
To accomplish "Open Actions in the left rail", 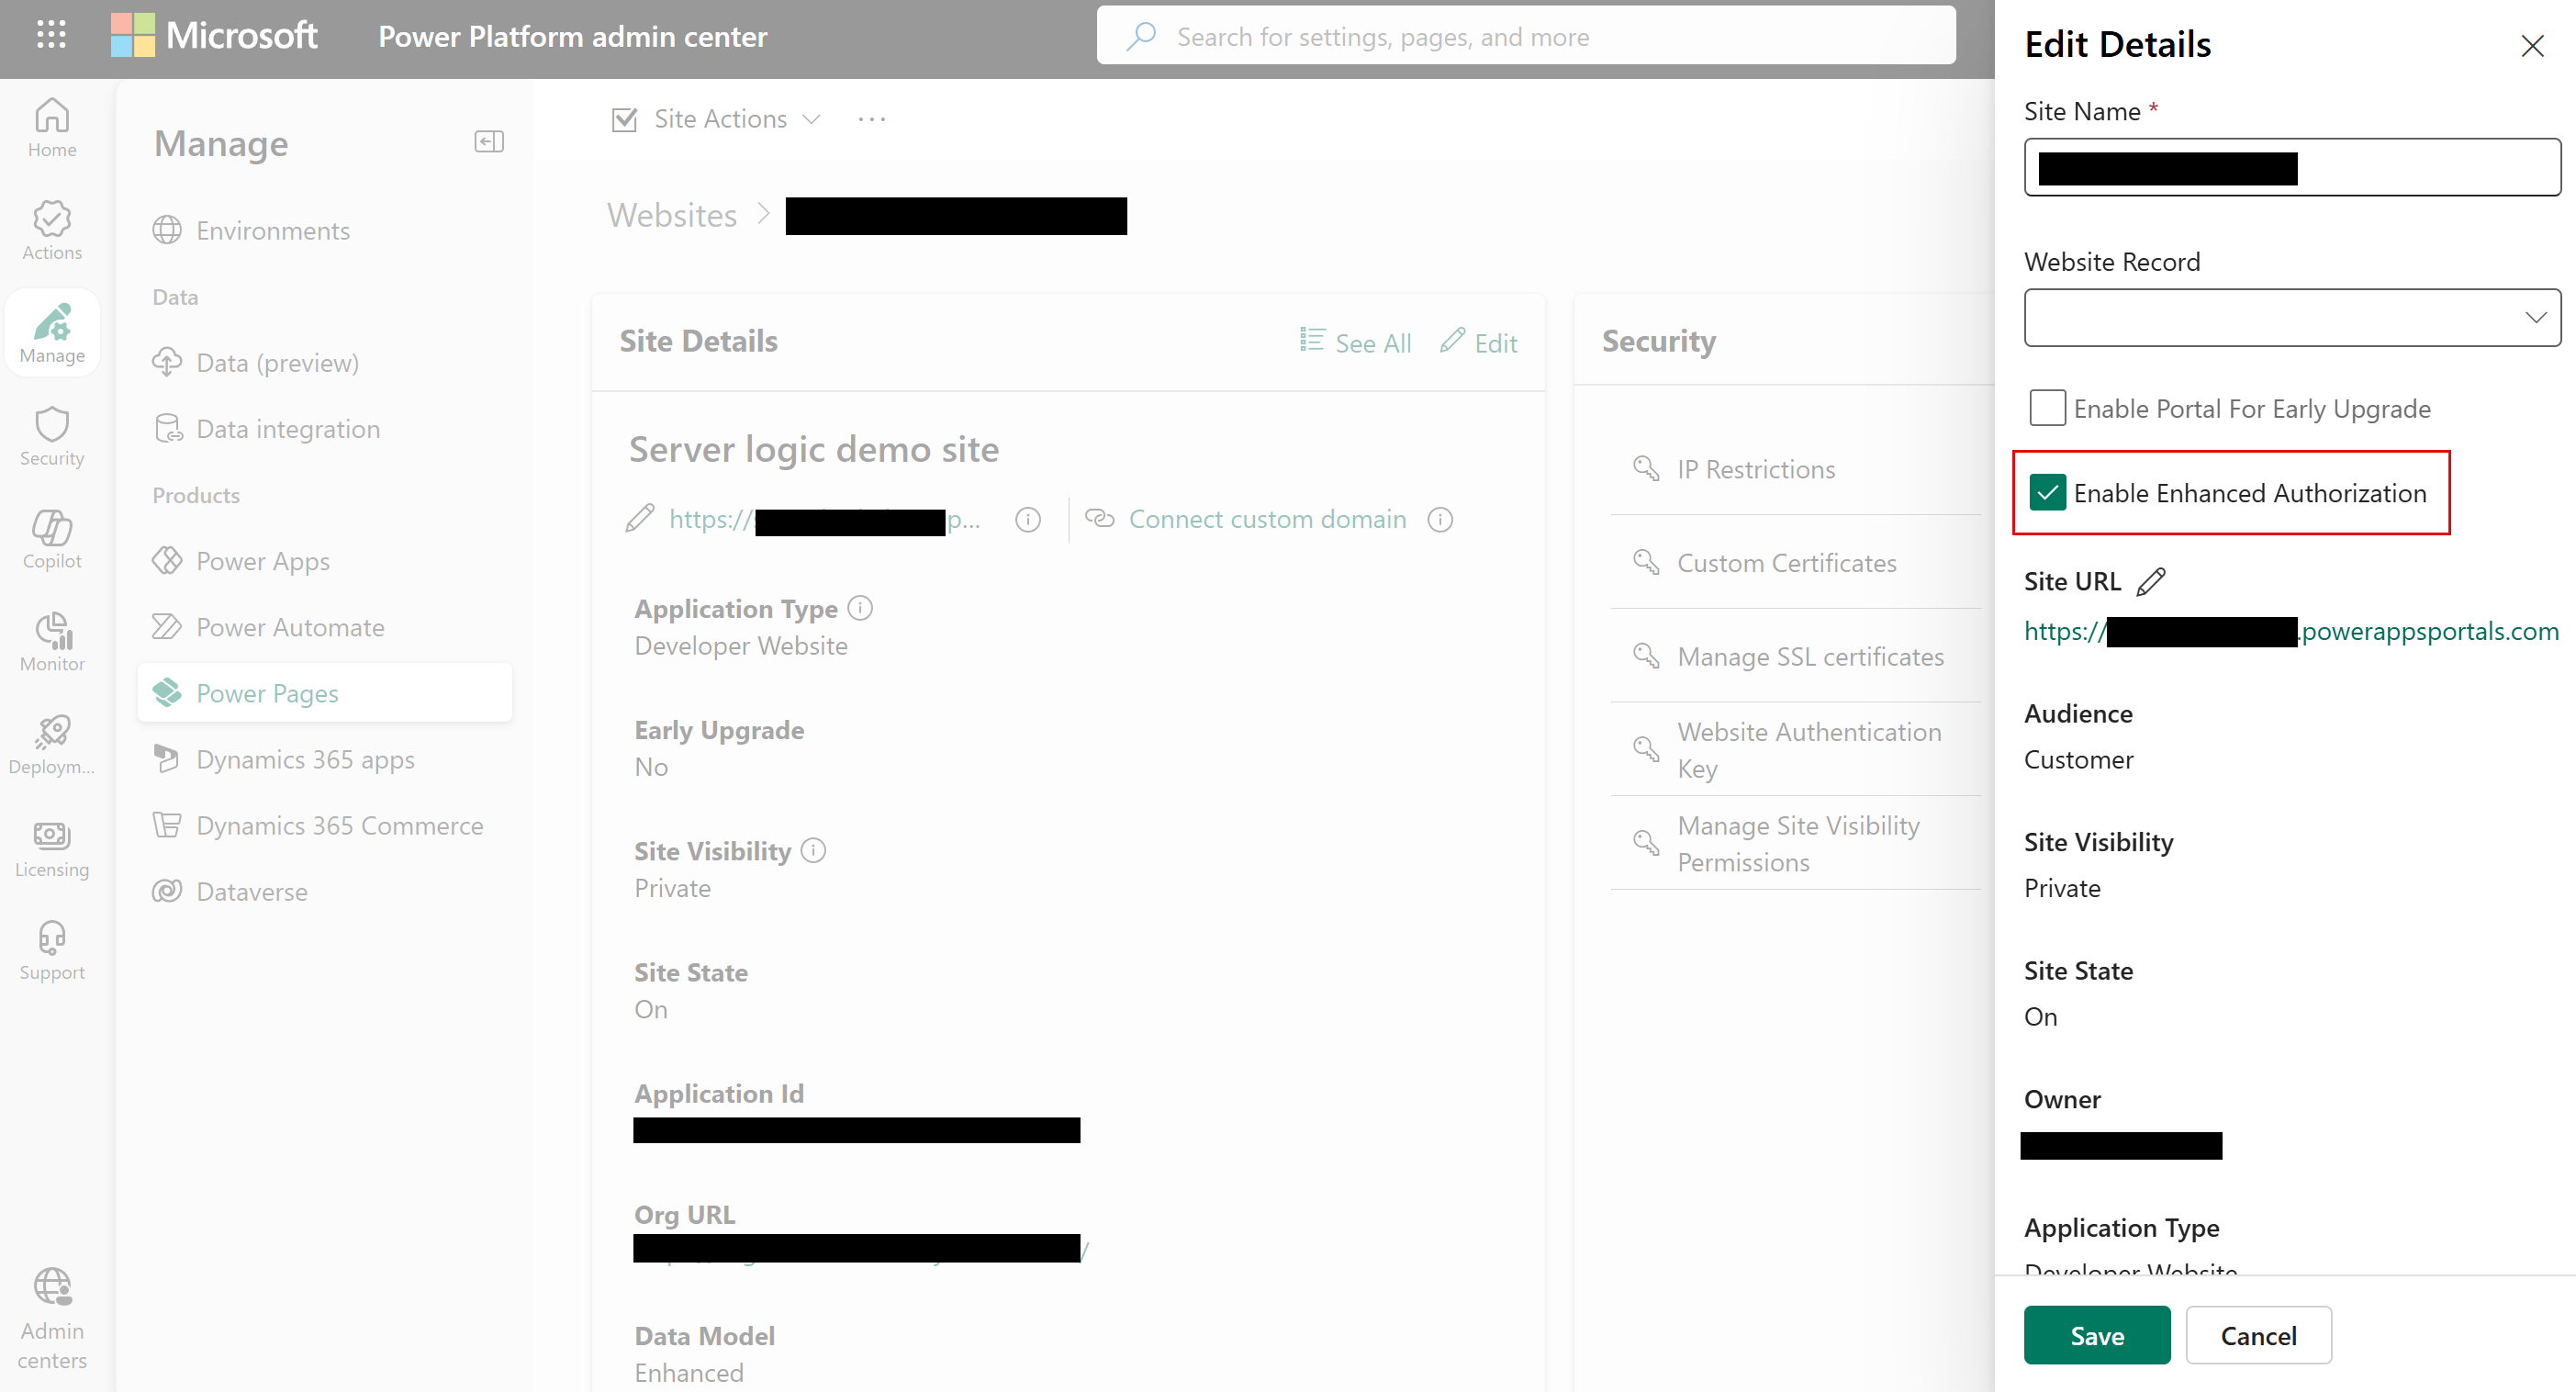I will [x=52, y=231].
